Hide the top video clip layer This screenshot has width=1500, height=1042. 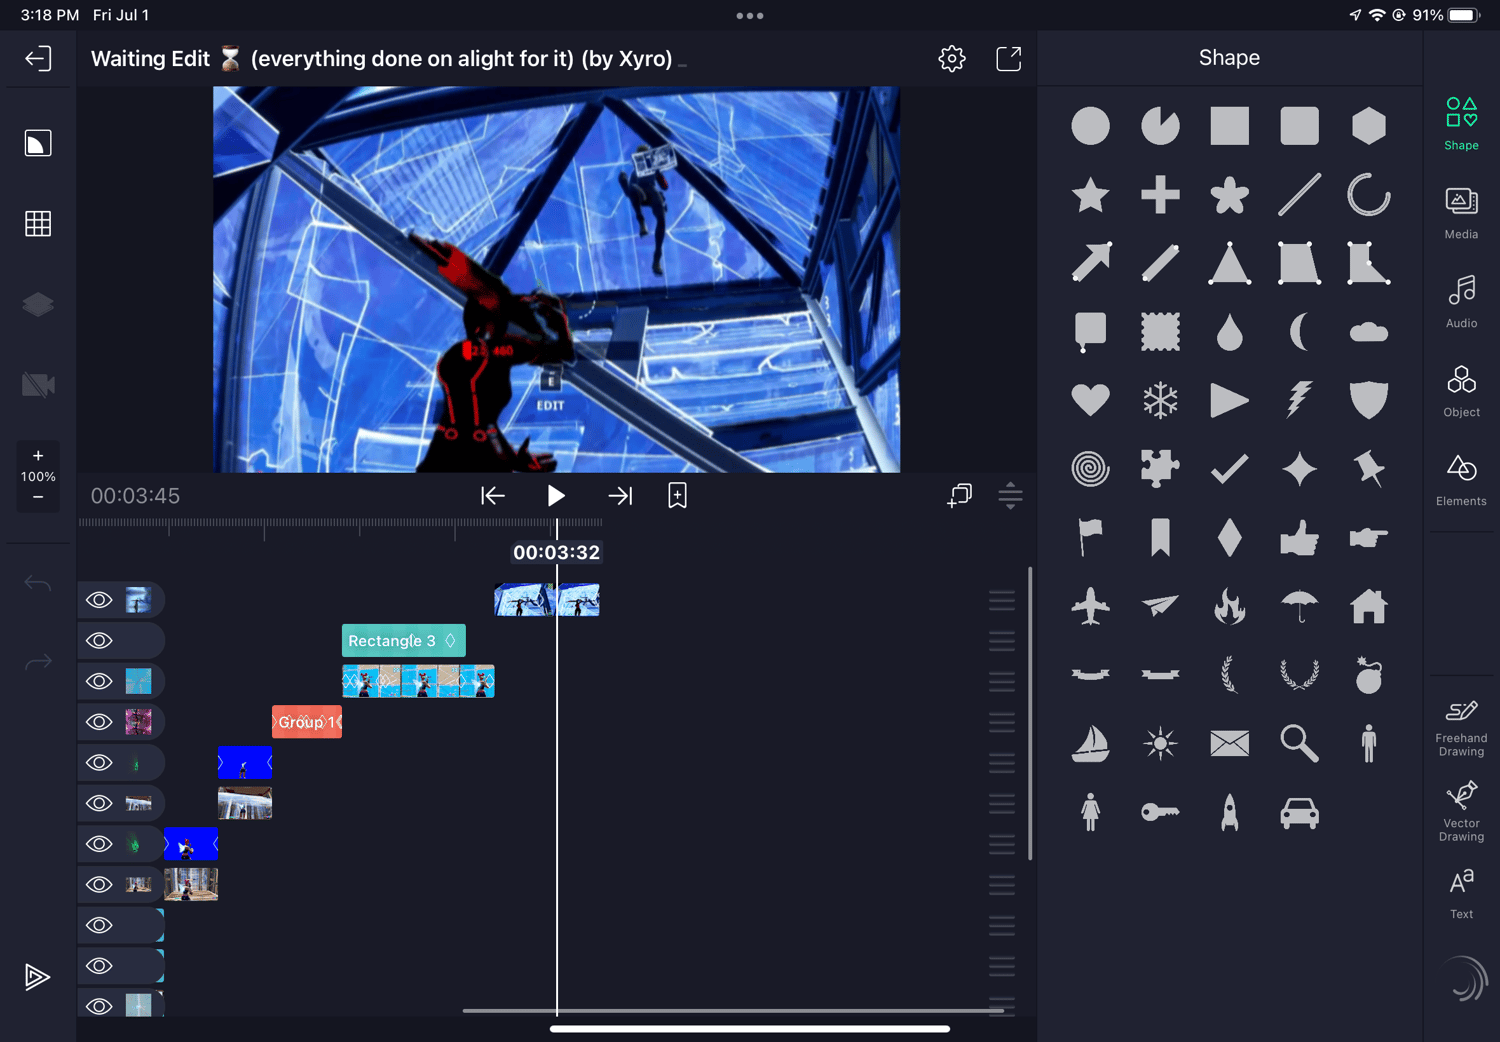click(x=99, y=600)
